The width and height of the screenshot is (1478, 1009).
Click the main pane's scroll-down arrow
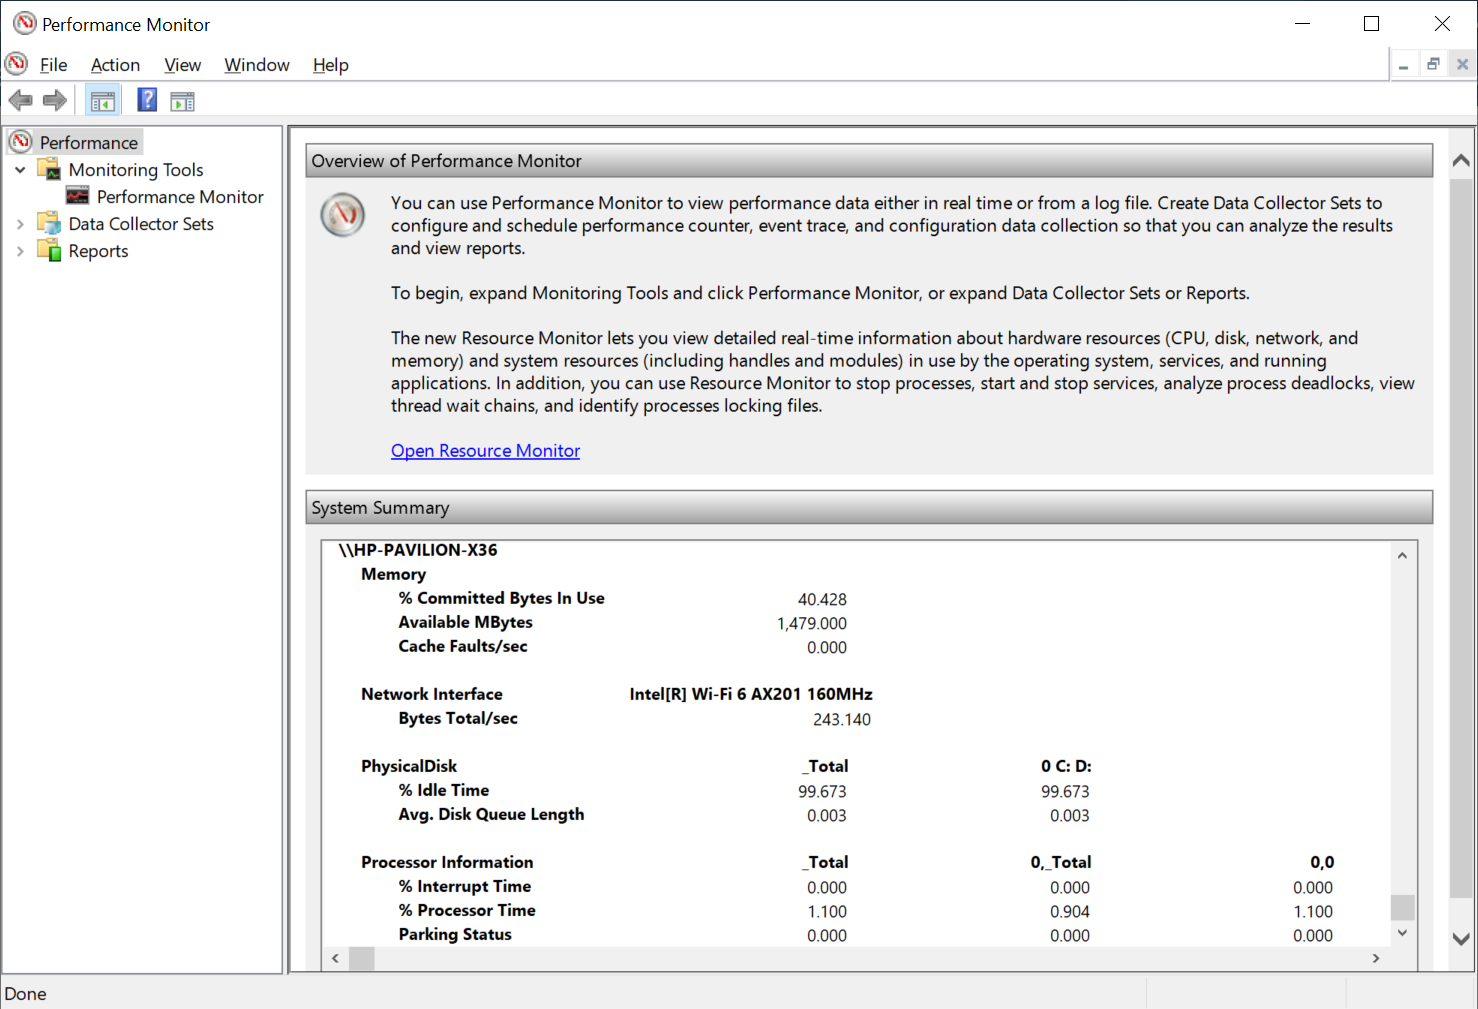click(x=1461, y=939)
